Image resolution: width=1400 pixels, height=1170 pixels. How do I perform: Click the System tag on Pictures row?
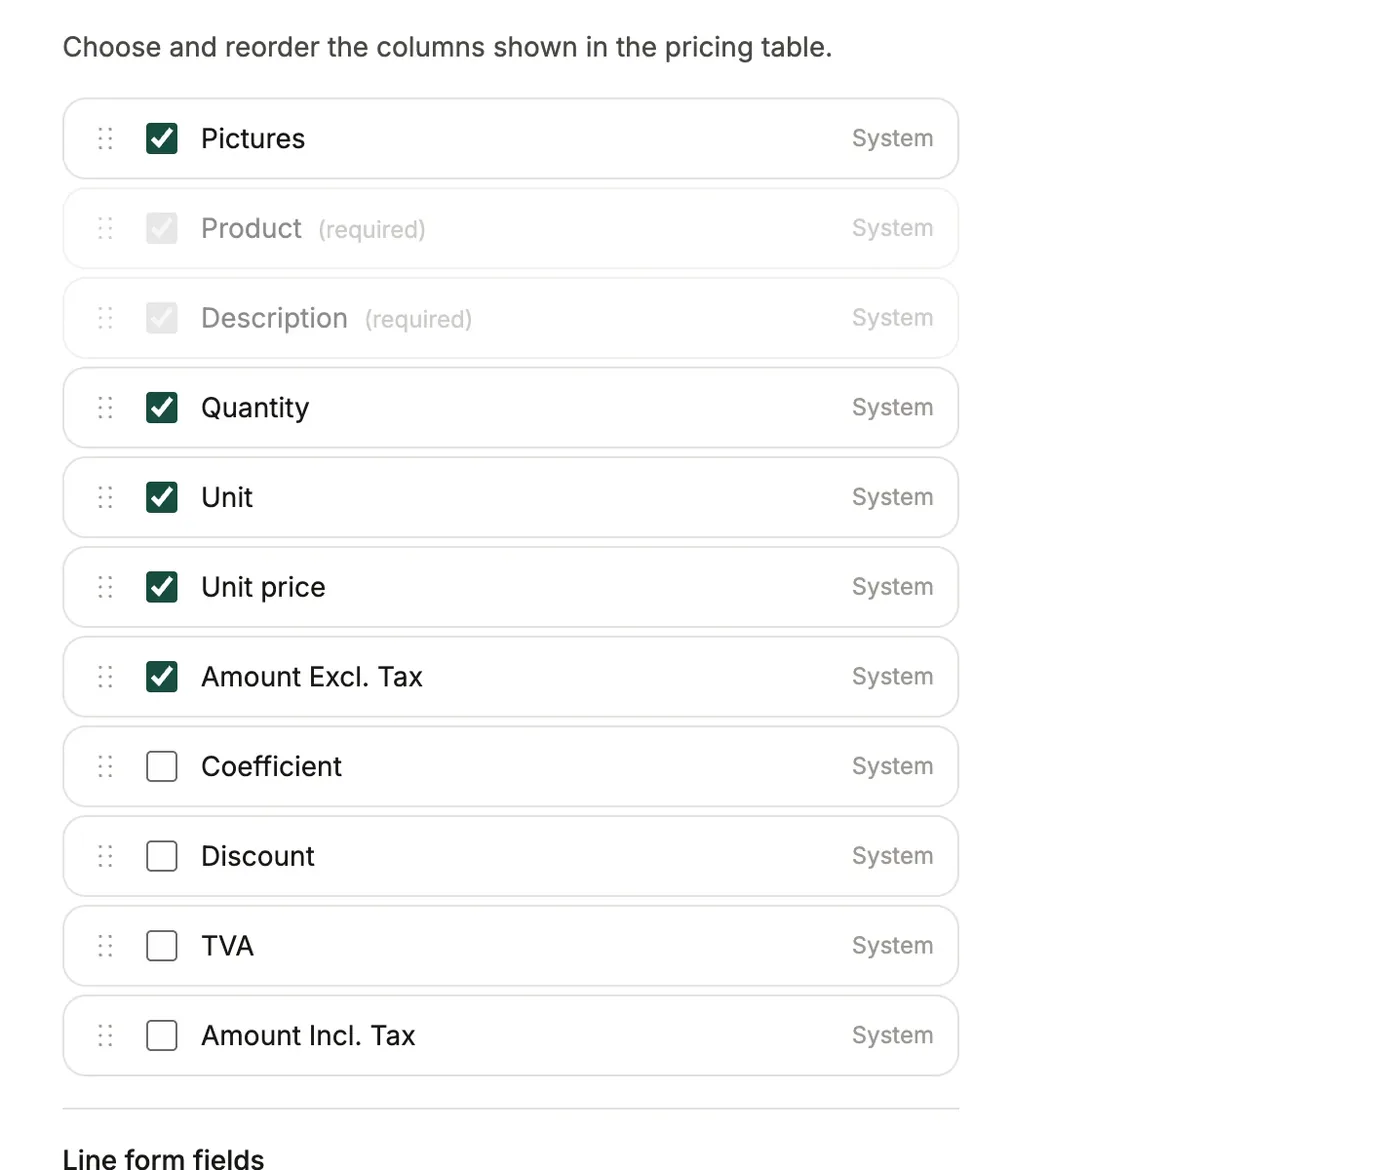892,139
